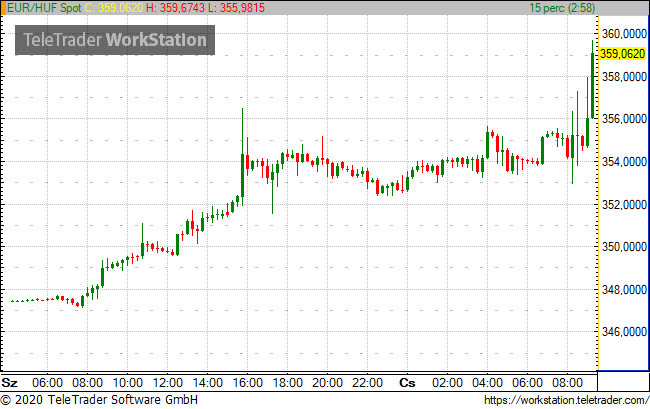Click the first 06:00 label after Sz

tap(47, 382)
